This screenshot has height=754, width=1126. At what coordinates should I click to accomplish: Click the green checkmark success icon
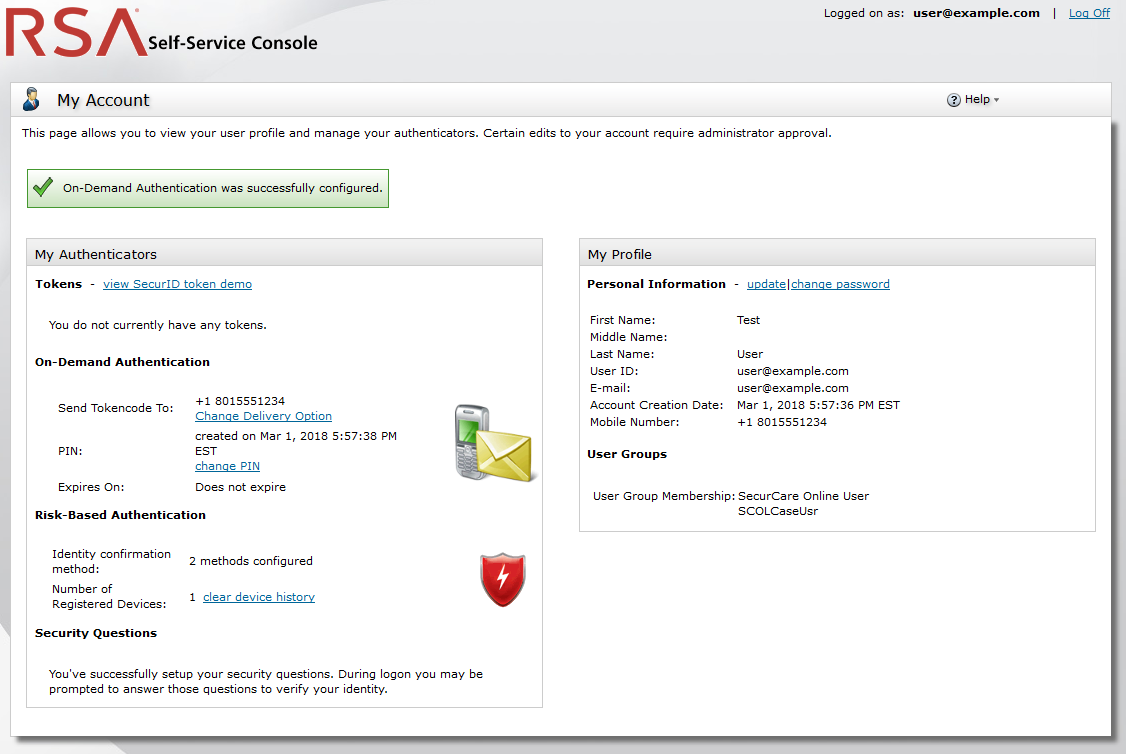pos(43,187)
